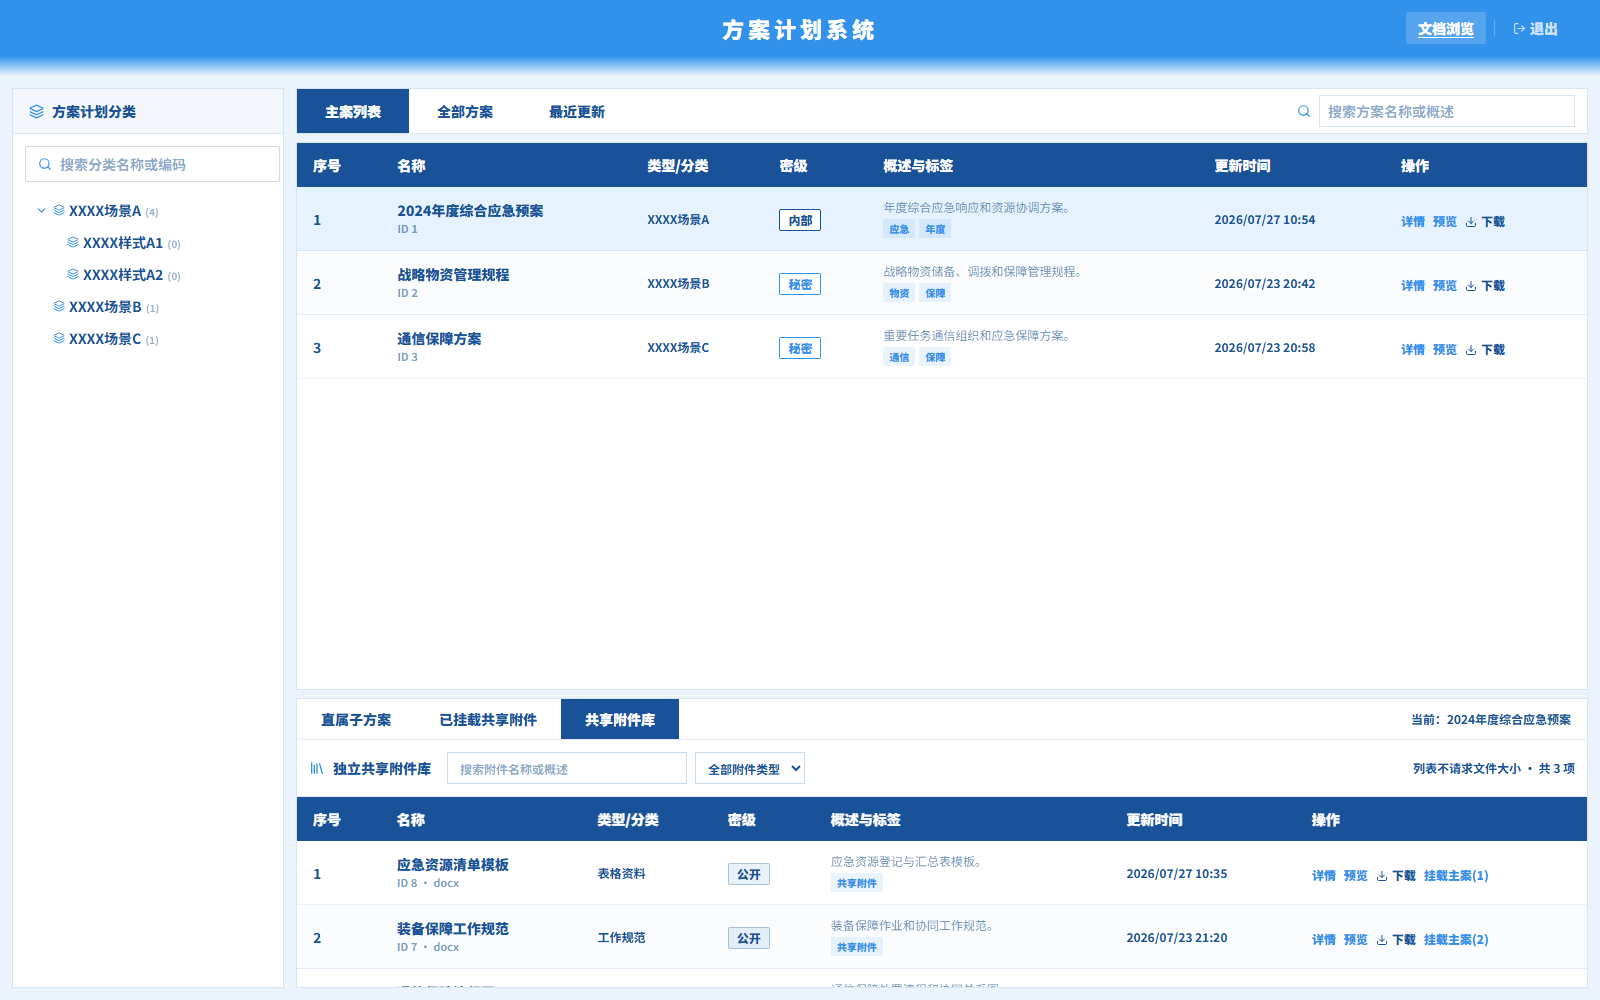Open 详情 for 通信保障方案
This screenshot has width=1600, height=1000.
coord(1413,350)
